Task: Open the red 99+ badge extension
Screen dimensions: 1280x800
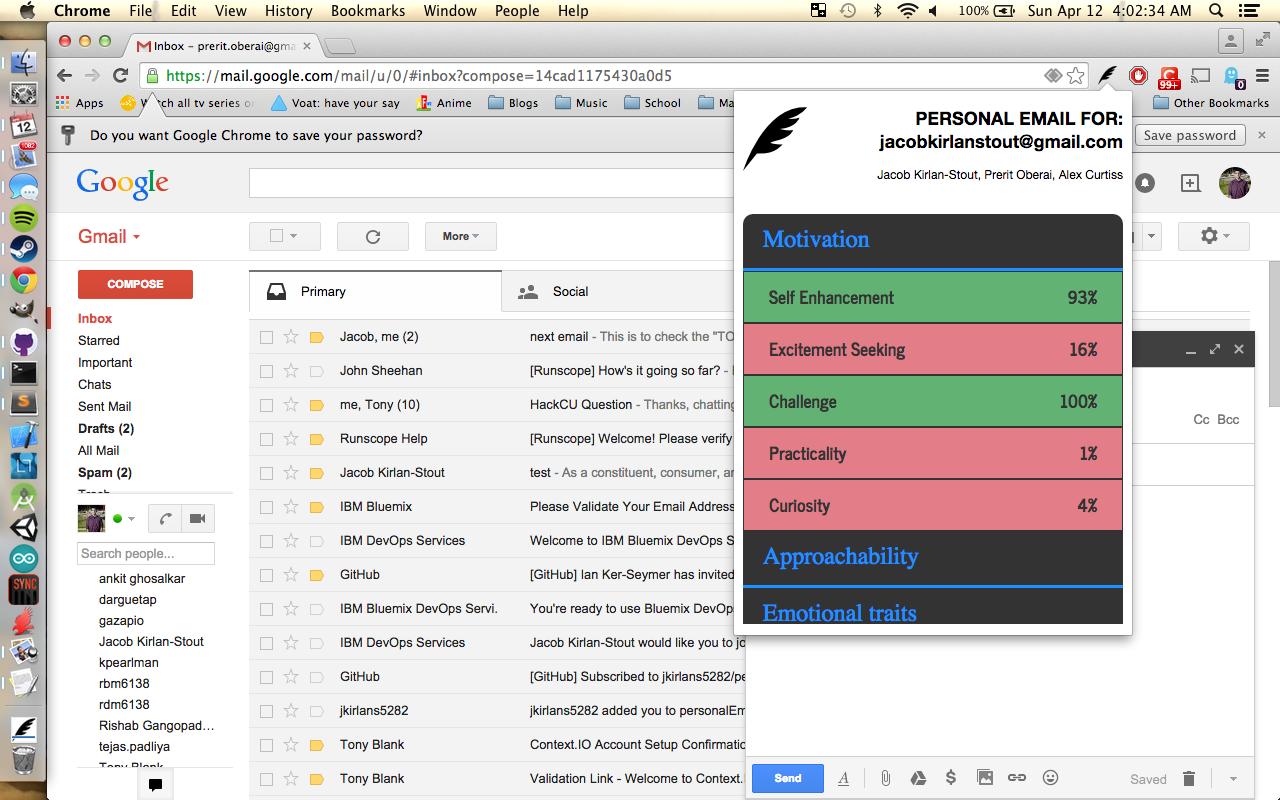Action: point(1169,76)
